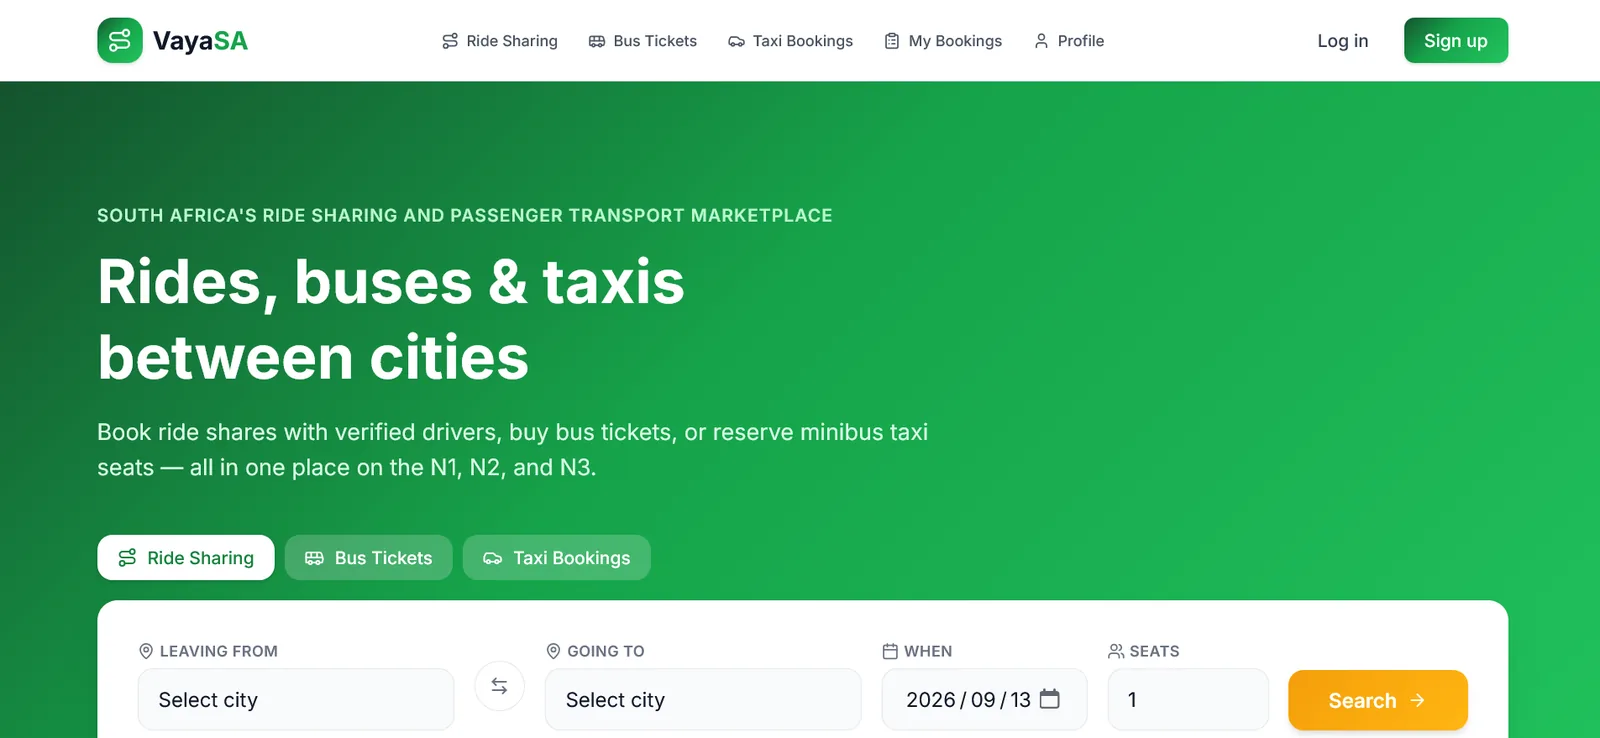Open Bus Tickets in the top navigation
Image resolution: width=1600 pixels, height=738 pixels.
click(x=643, y=41)
